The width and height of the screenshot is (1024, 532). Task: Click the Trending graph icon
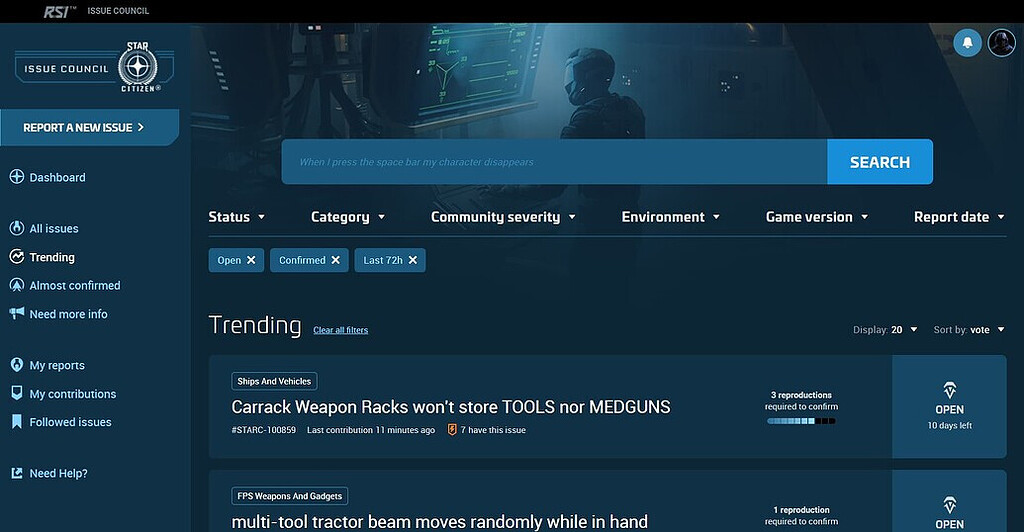pos(17,257)
